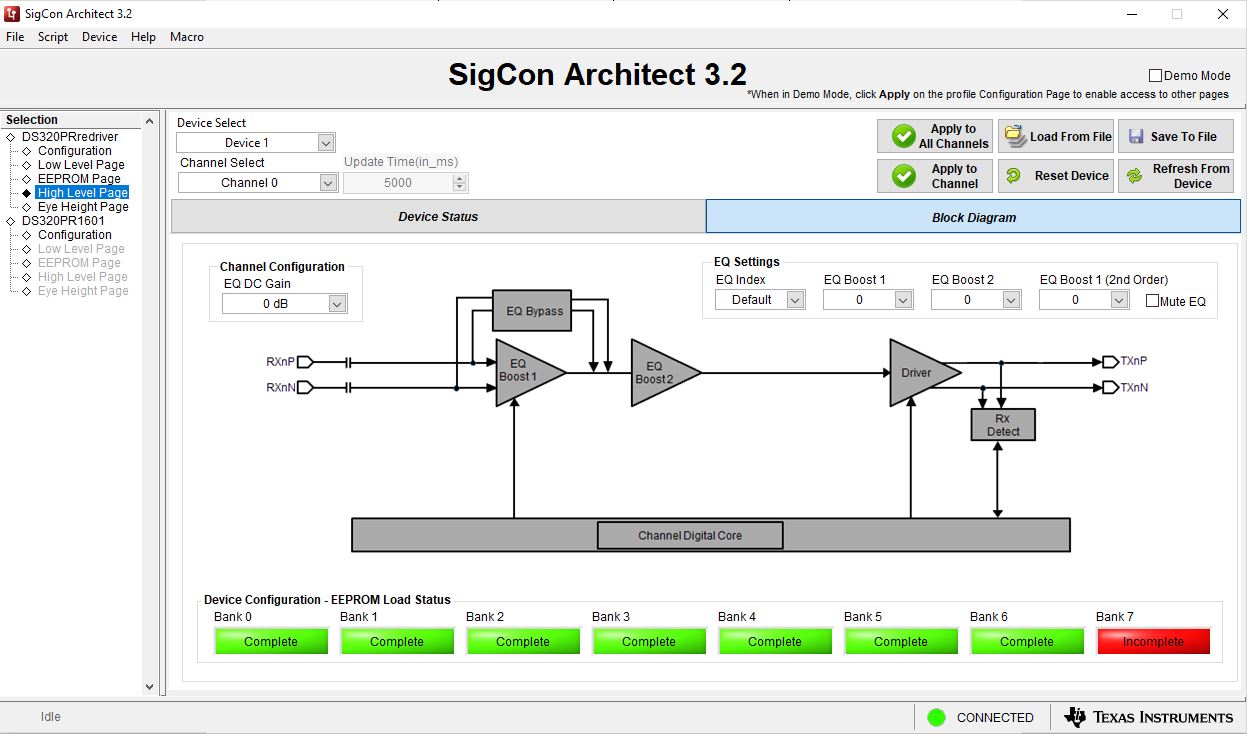Screen dimensions: 1247x734
Task: Collapse the DS320PR1601 tree node
Action: pyautogui.click(x=11, y=221)
